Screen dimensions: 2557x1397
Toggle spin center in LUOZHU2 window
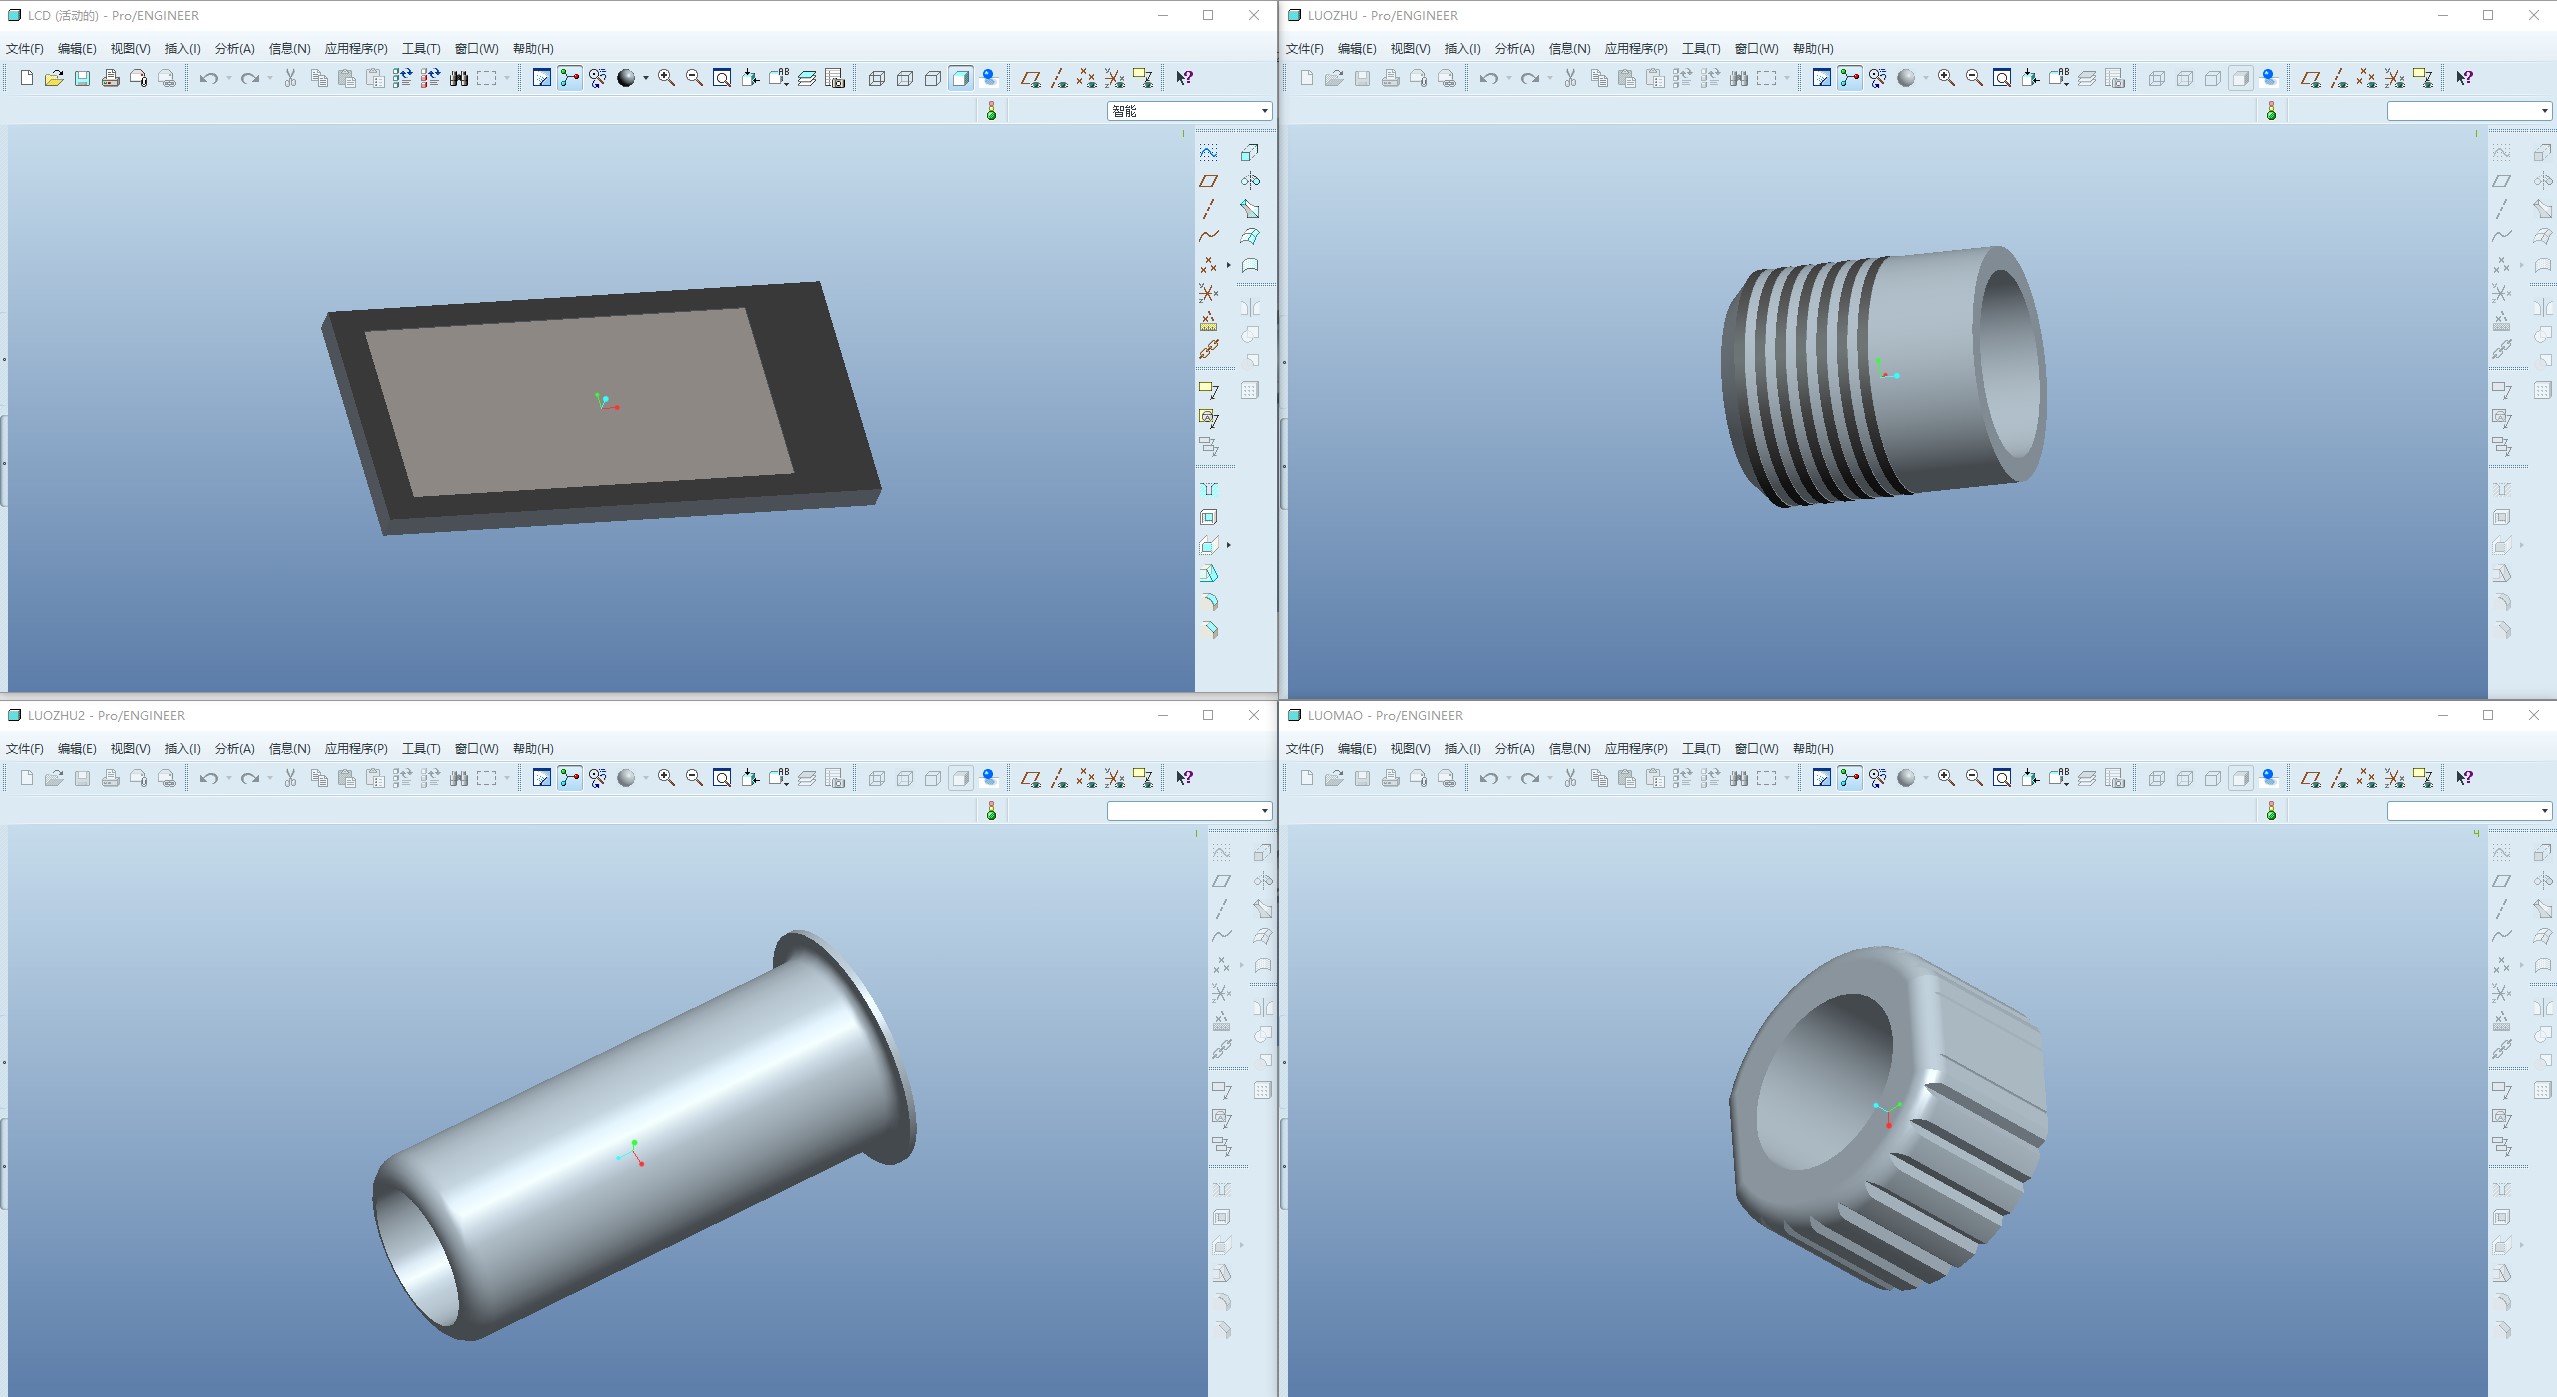coord(570,778)
